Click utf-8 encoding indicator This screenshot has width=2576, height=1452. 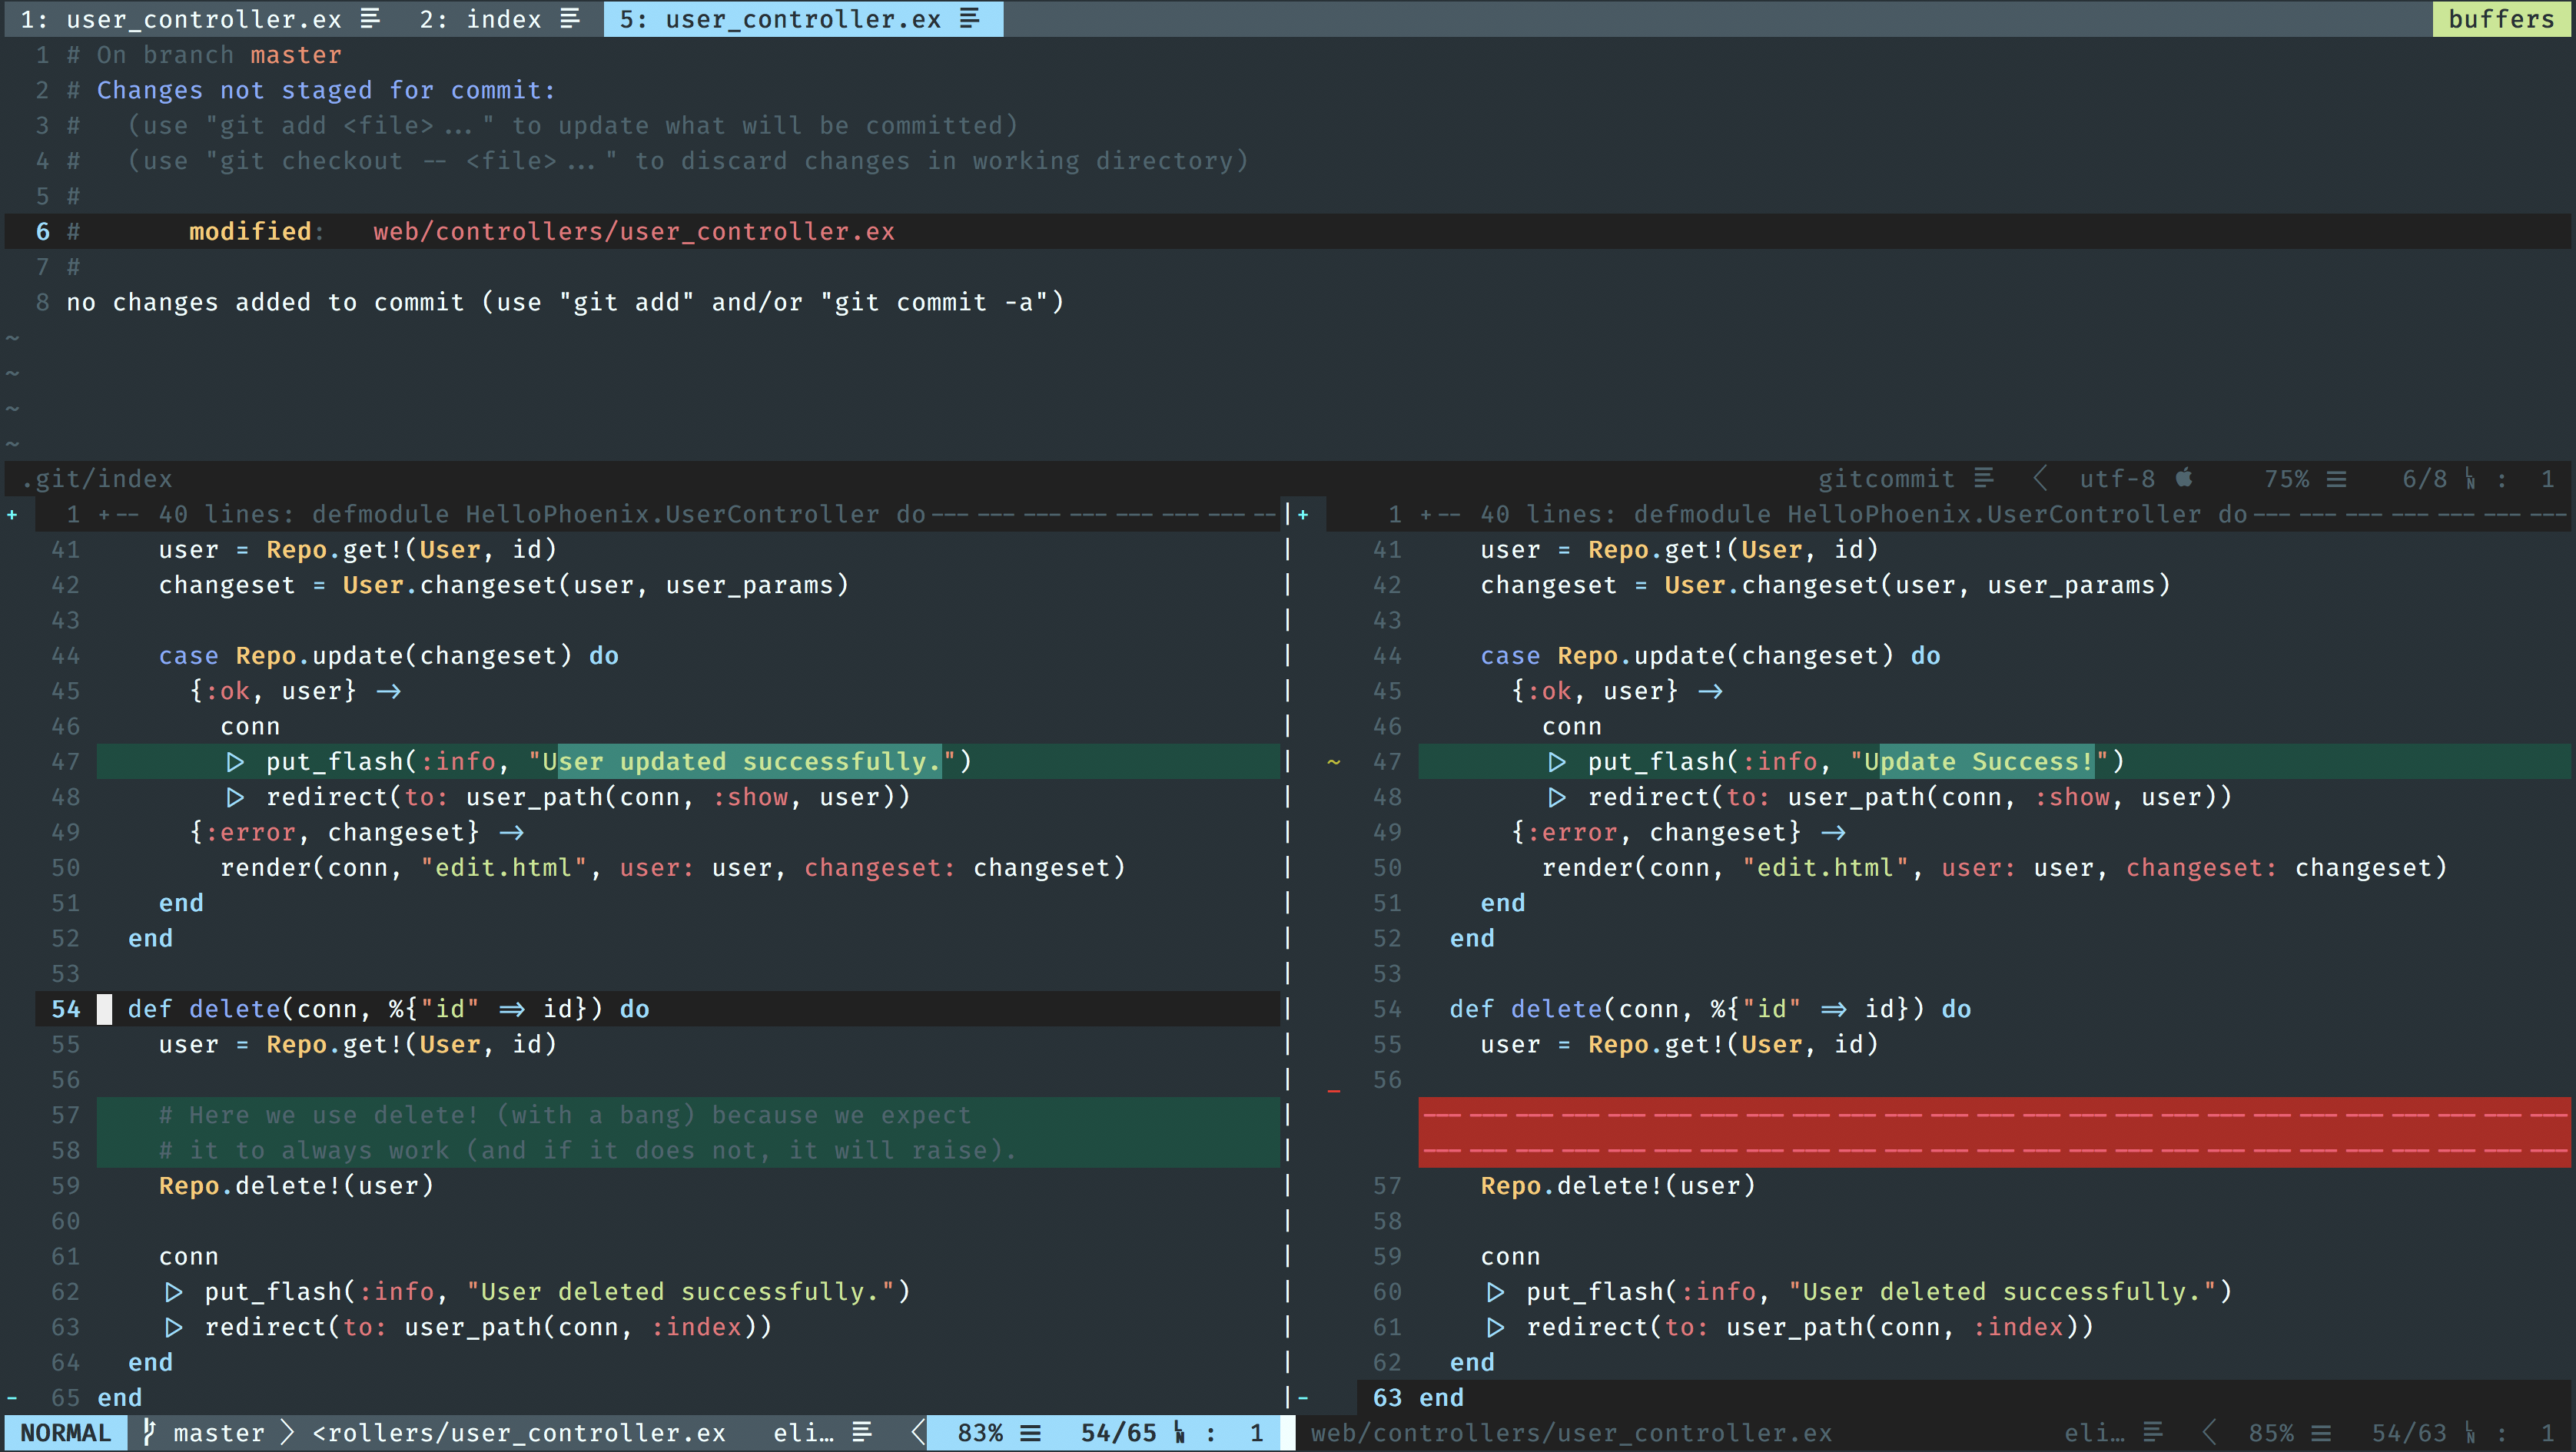coord(2117,479)
